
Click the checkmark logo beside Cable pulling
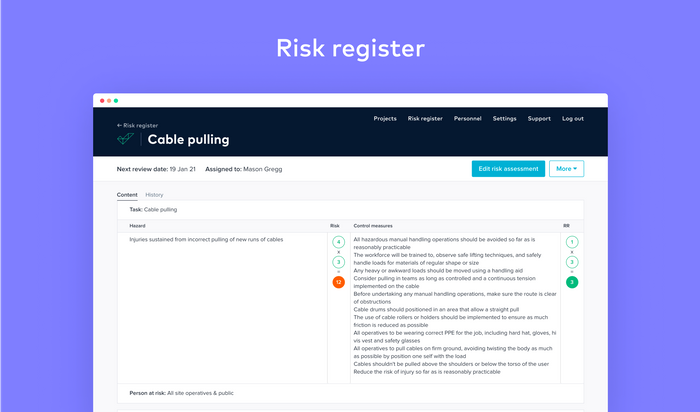point(125,139)
